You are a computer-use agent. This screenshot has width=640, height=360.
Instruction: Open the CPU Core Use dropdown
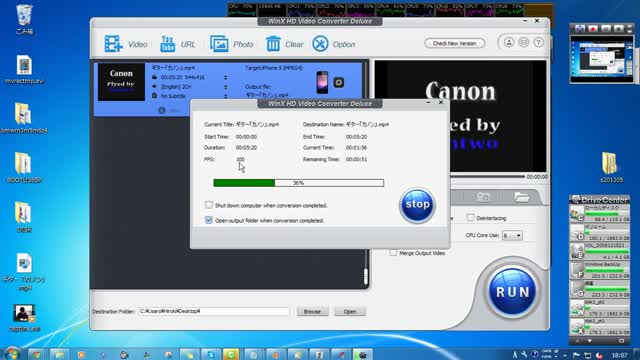512,236
